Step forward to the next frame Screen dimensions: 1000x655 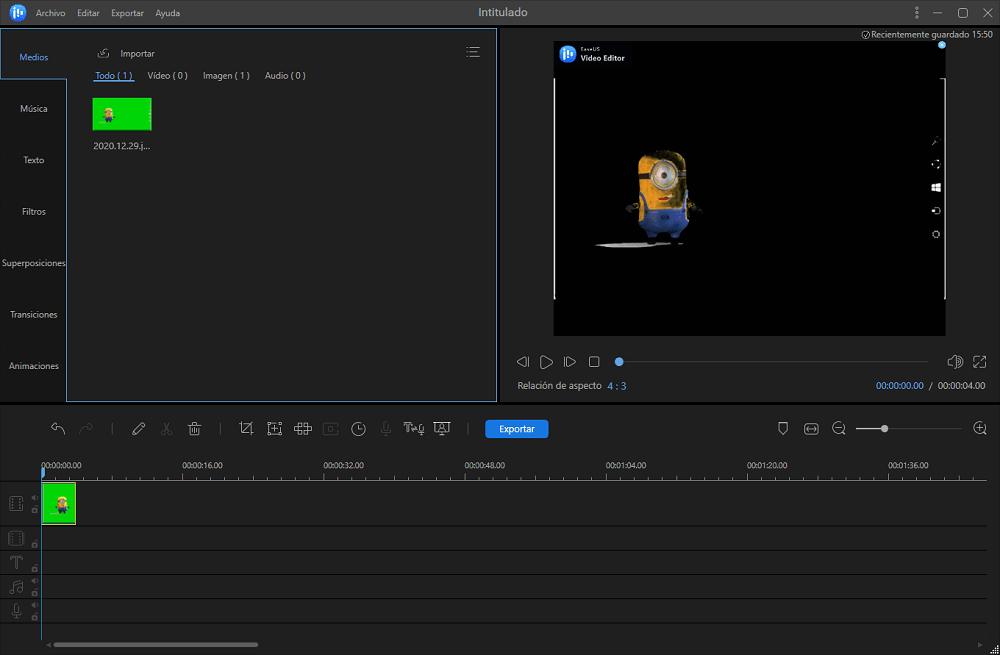coord(570,362)
